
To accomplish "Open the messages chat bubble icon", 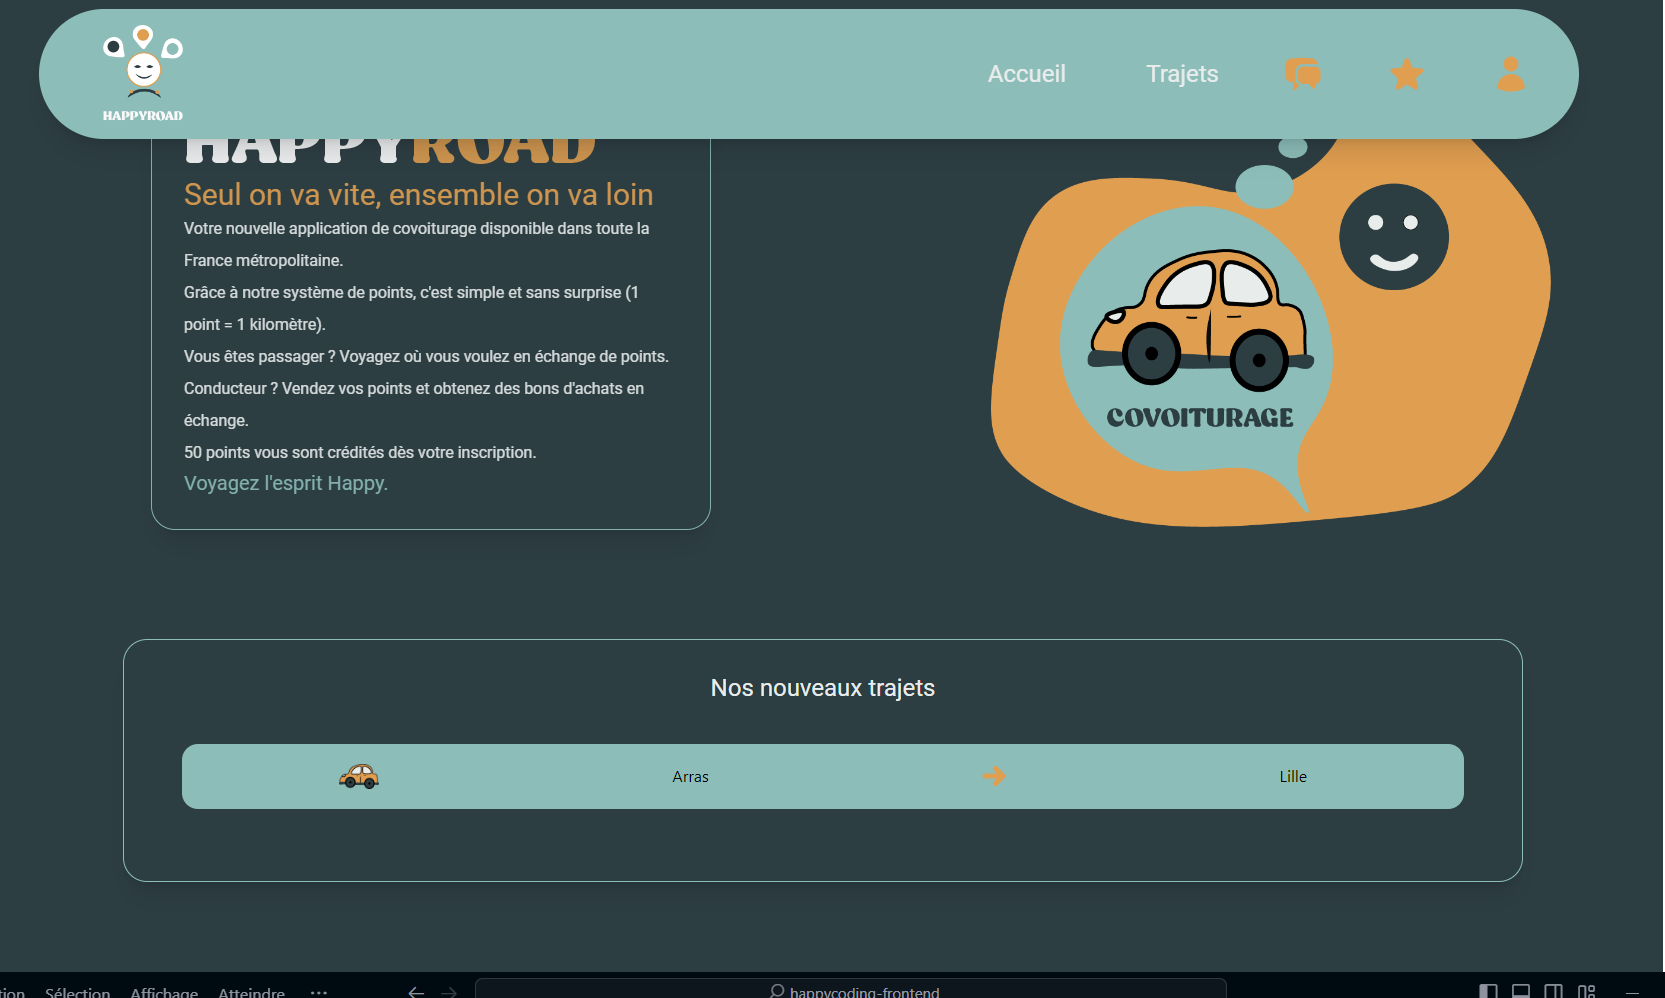I will pos(1303,74).
